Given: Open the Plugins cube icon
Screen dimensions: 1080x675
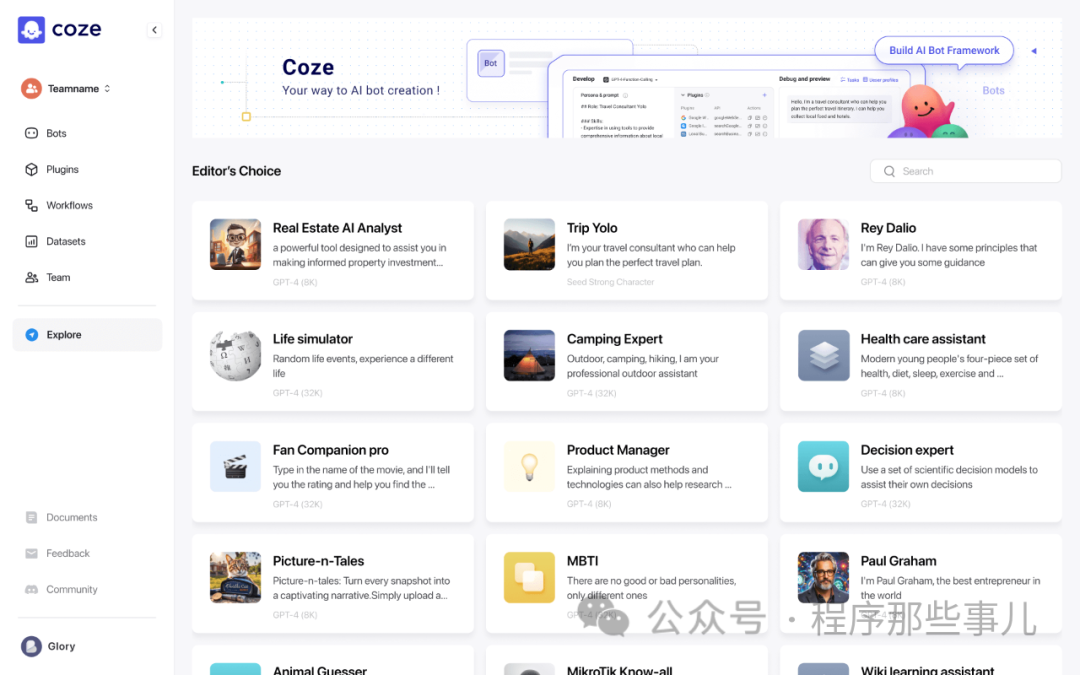Looking at the screenshot, I should (32, 169).
